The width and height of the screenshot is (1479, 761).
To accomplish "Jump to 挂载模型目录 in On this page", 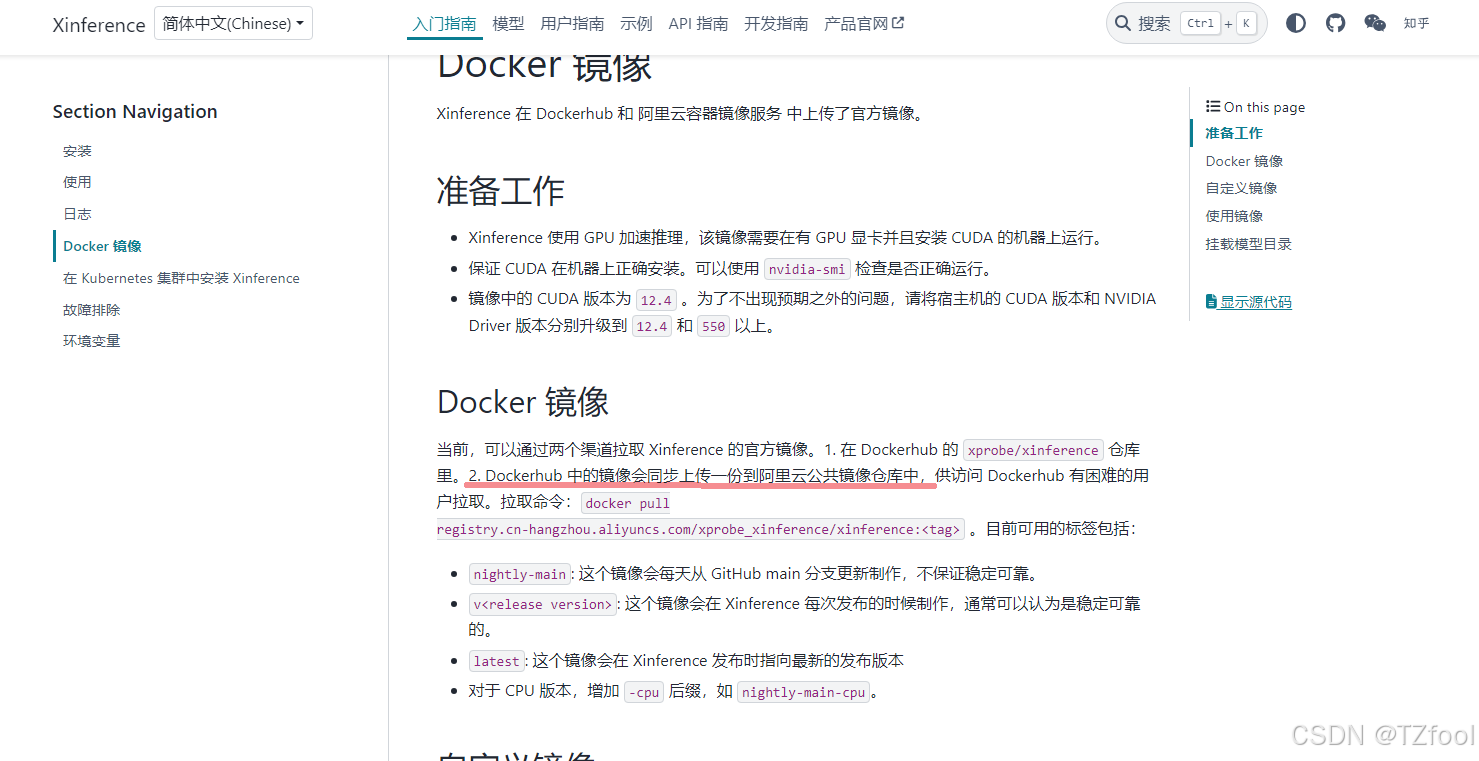I will point(1248,244).
